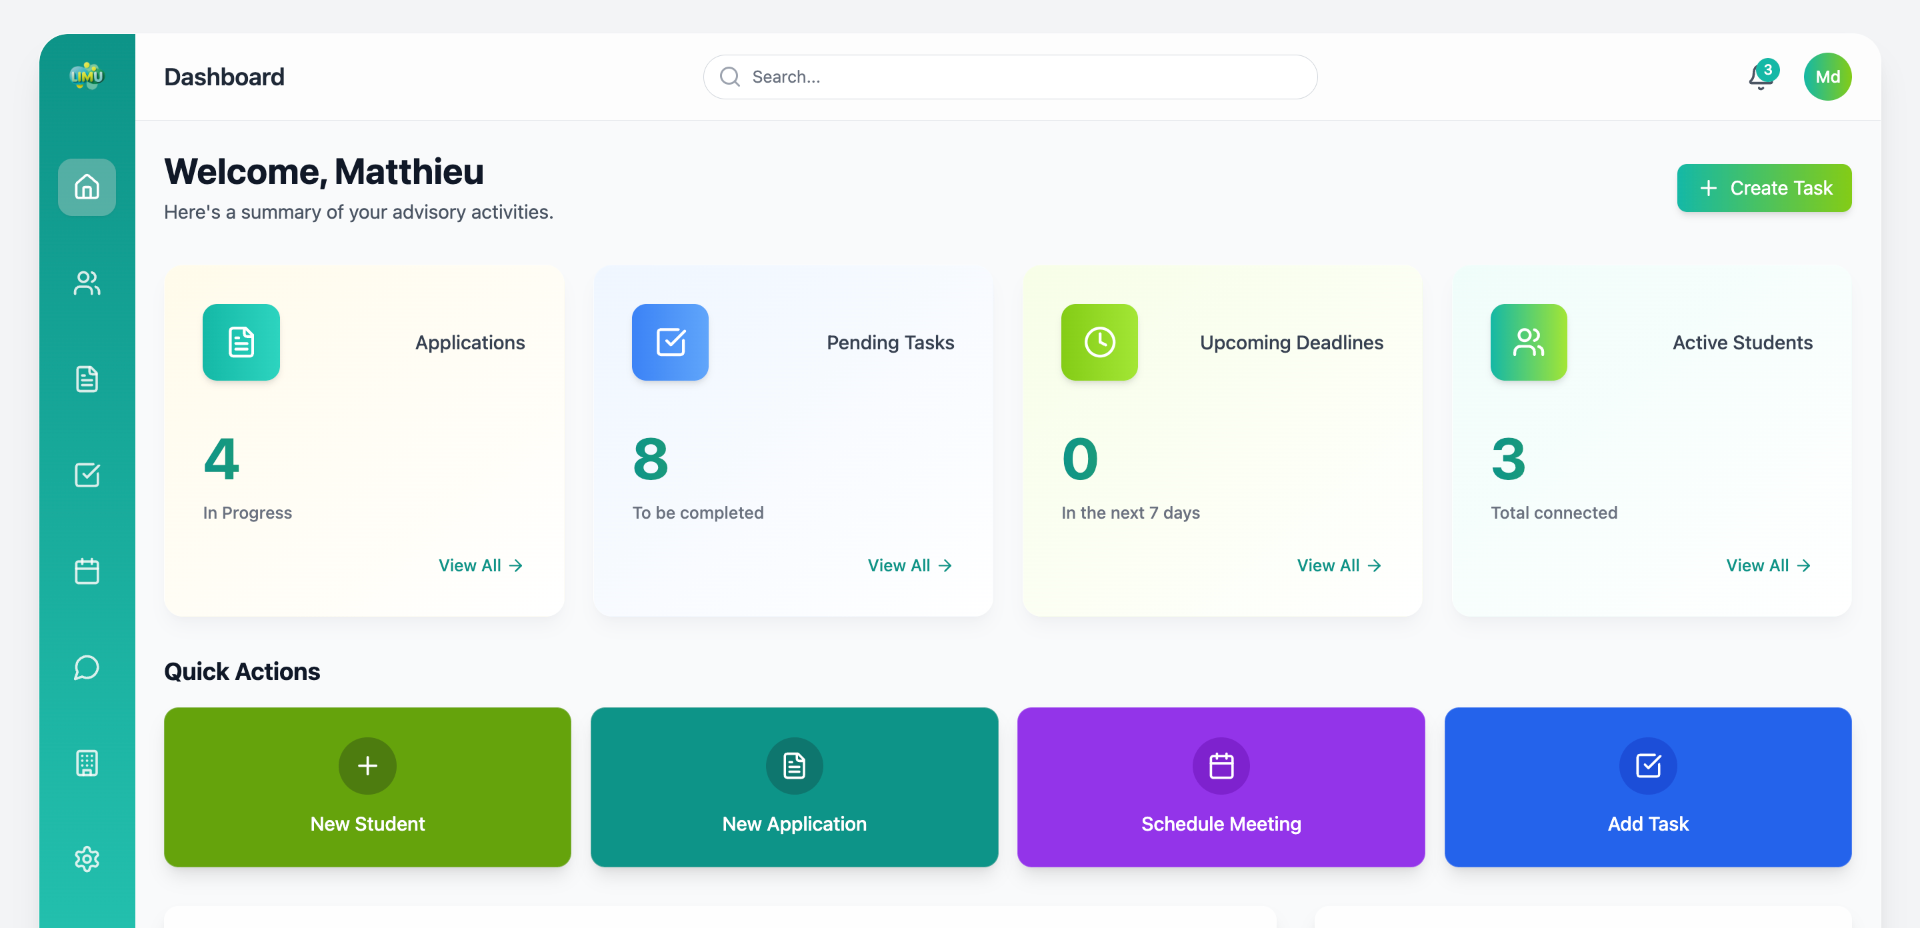This screenshot has height=928, width=1920.
Task: Open the calendar icon in the sidebar
Action: [87, 571]
